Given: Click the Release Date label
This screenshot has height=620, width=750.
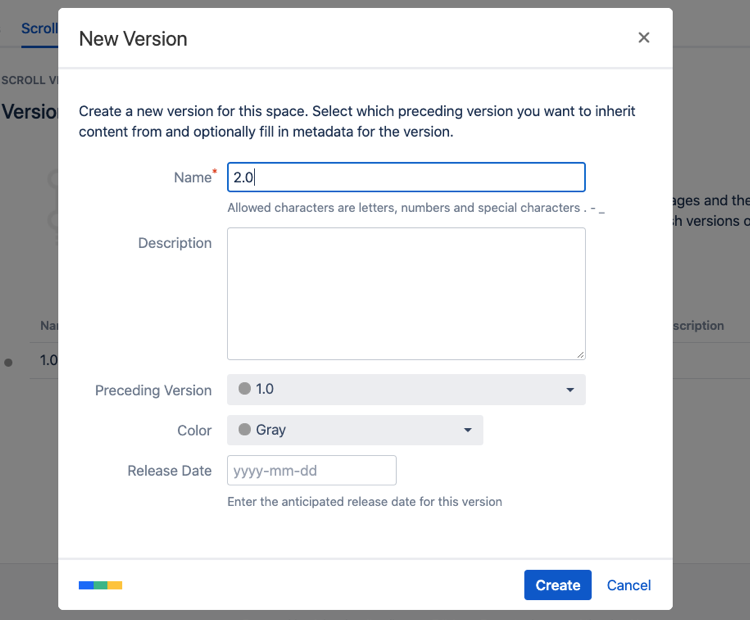Looking at the screenshot, I should click(169, 470).
